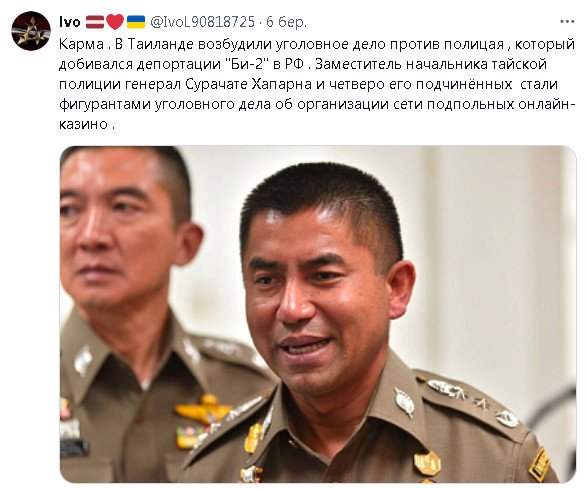Click the word Карма in the tweet
Image resolution: width=587 pixels, height=489 pixels.
pos(82,44)
